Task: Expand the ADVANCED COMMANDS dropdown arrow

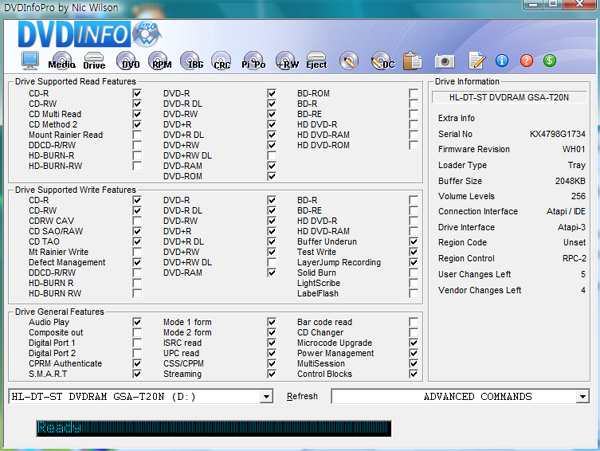Action: point(582,397)
